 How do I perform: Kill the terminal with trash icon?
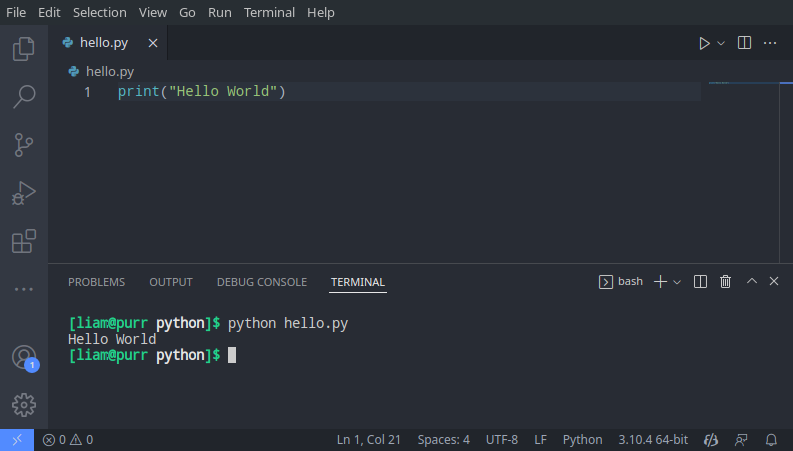coord(726,282)
